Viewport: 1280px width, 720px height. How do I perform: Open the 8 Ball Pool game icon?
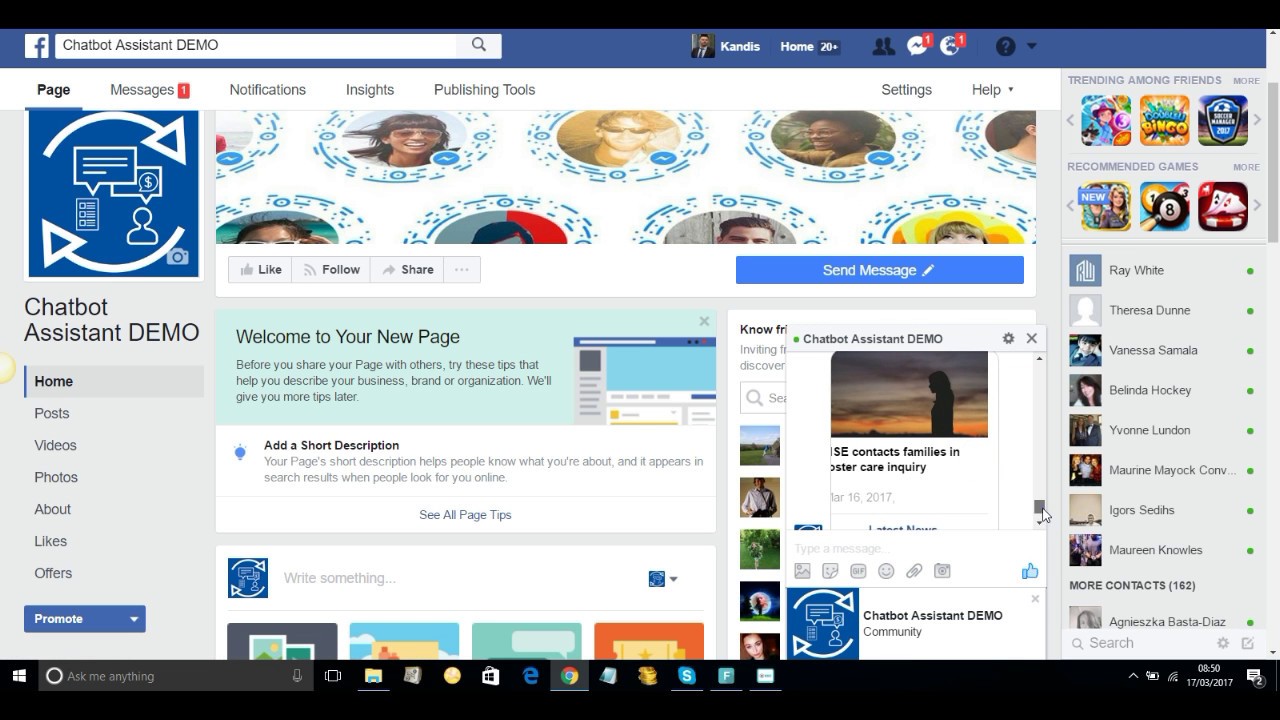point(1164,206)
